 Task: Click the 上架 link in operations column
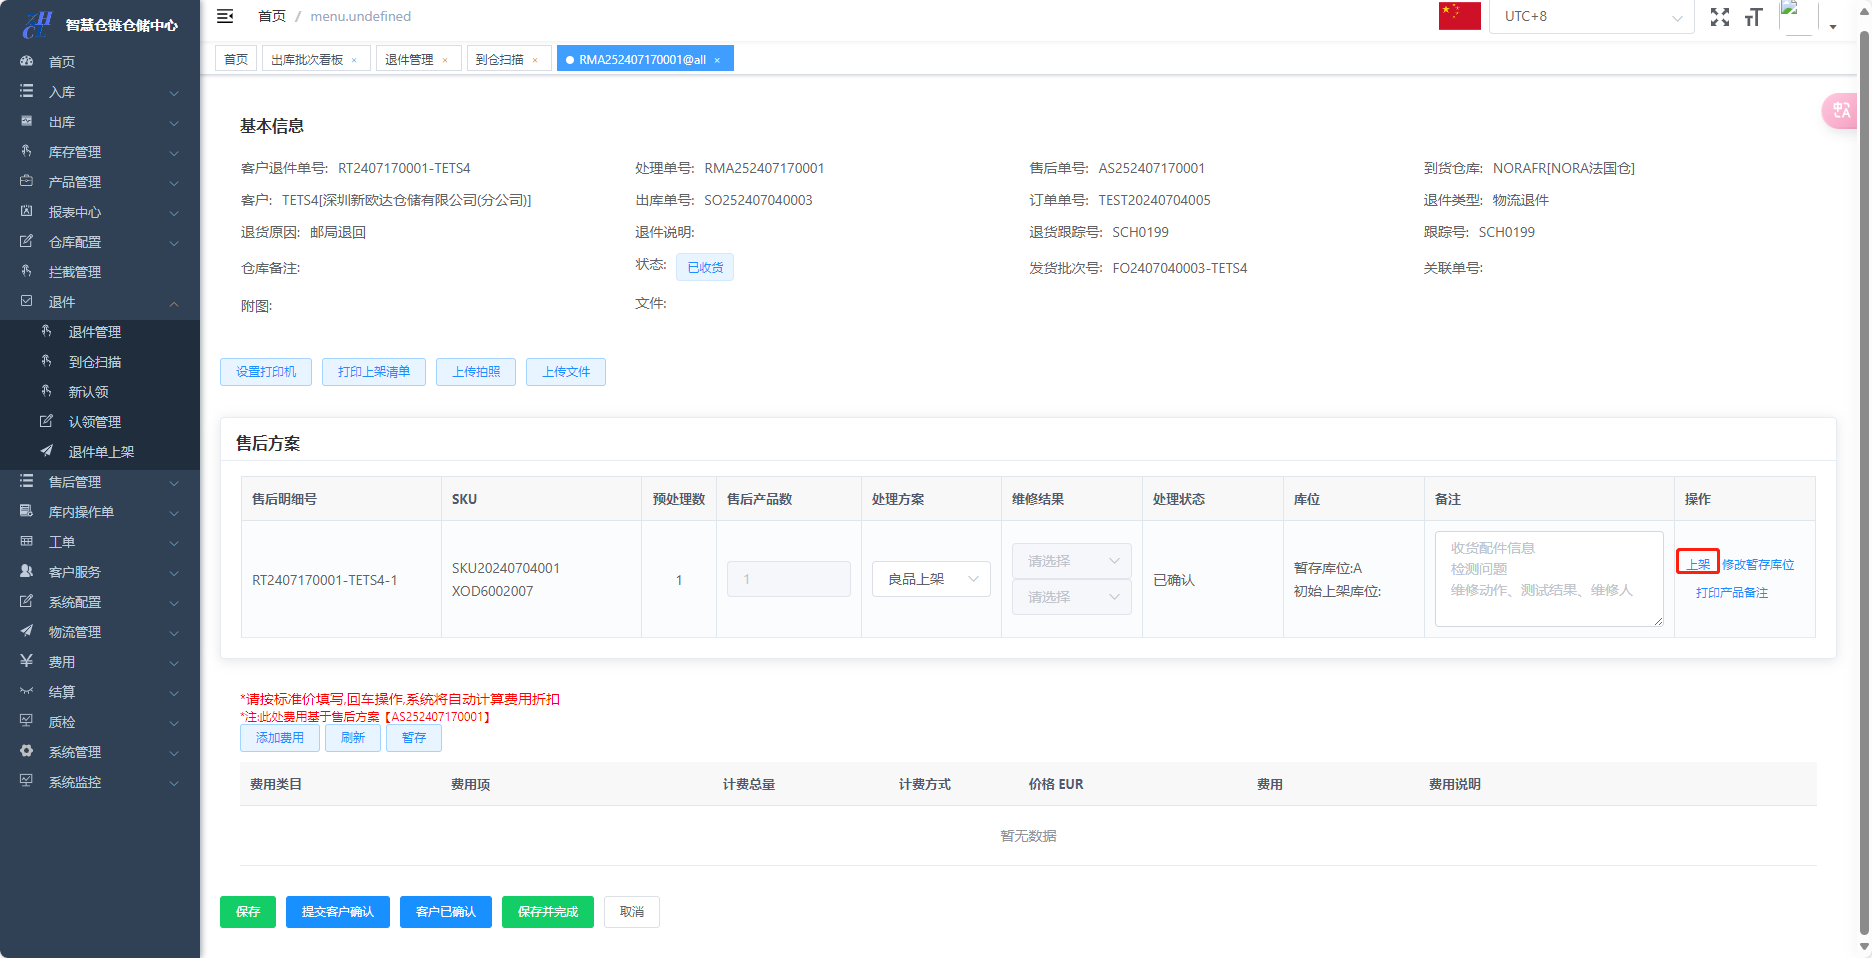(1697, 564)
